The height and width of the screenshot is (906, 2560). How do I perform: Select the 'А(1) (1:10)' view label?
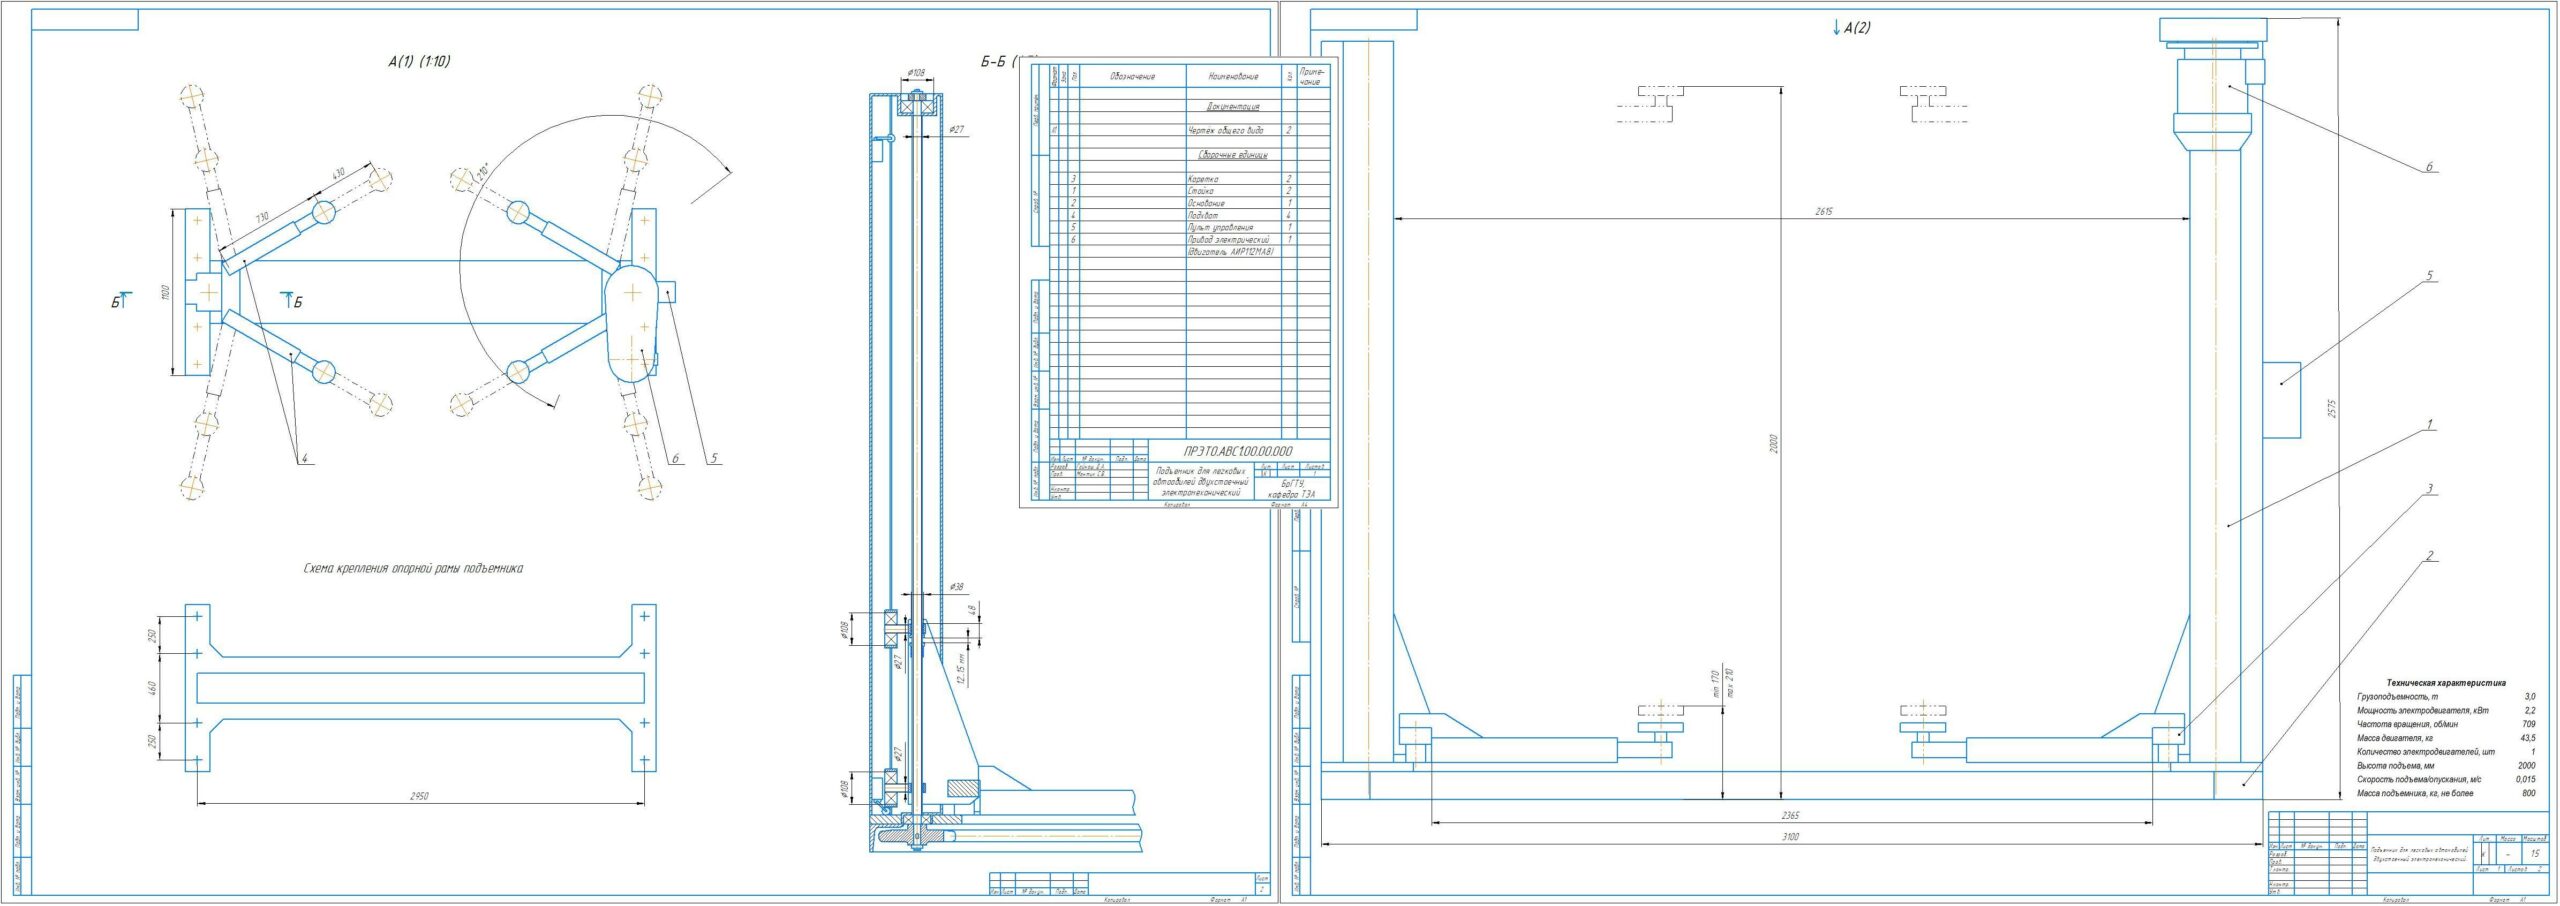pos(419,61)
